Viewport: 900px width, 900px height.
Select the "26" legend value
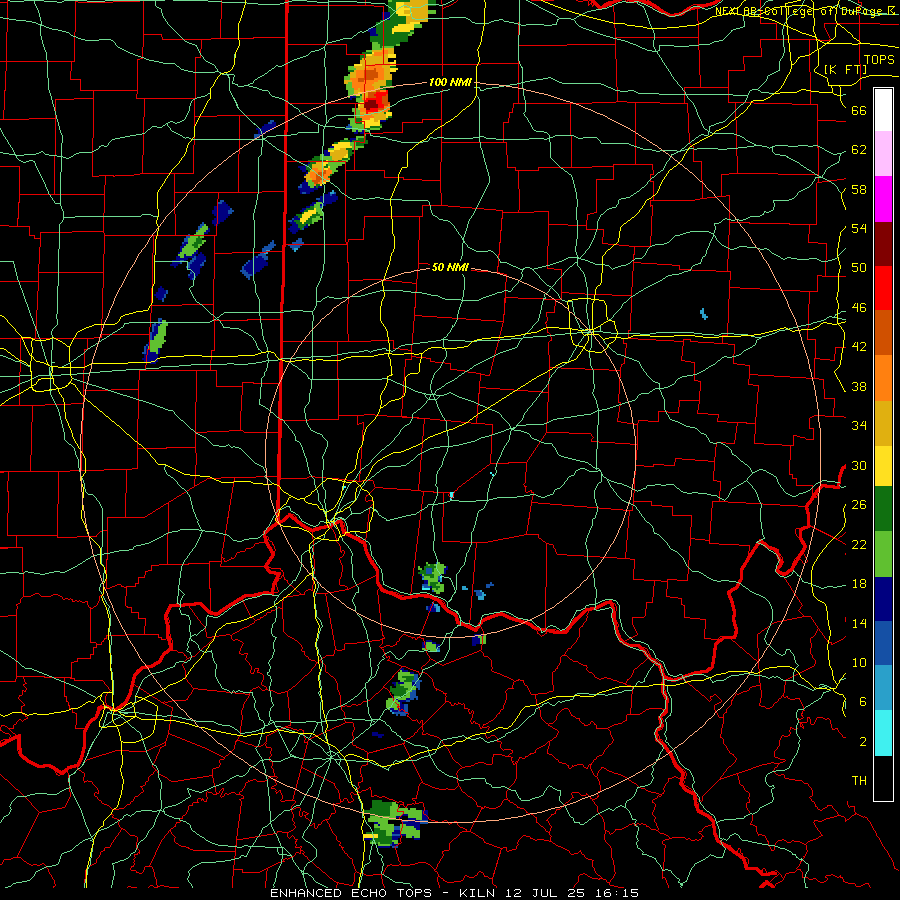pos(859,505)
